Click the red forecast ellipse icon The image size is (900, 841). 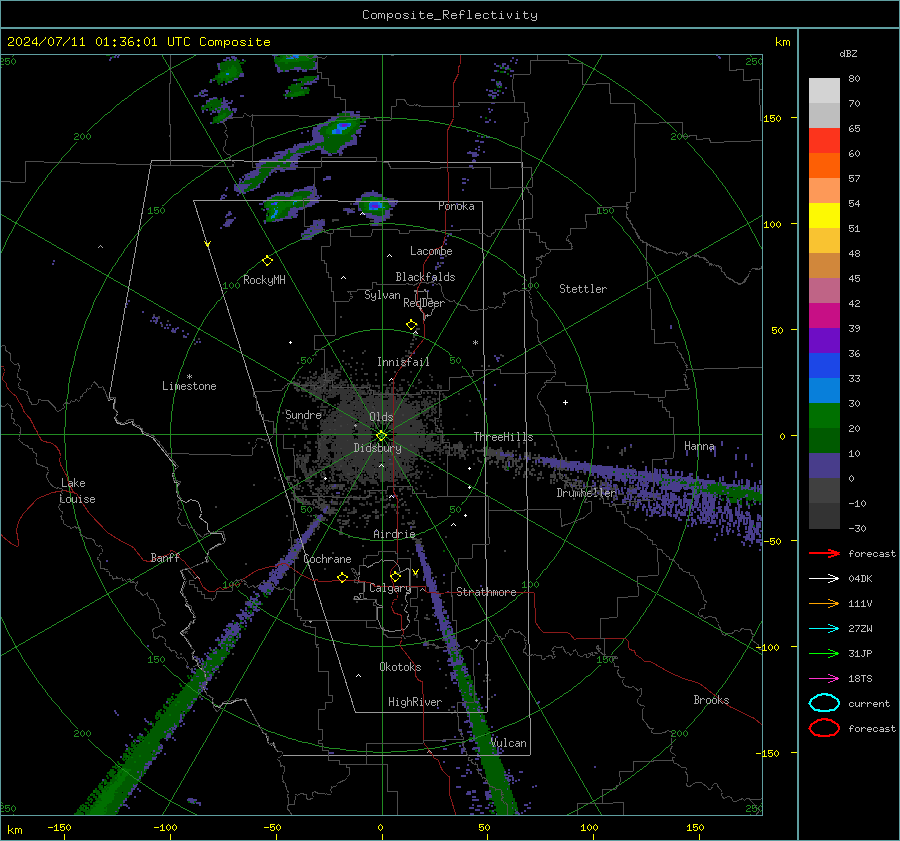tap(824, 728)
